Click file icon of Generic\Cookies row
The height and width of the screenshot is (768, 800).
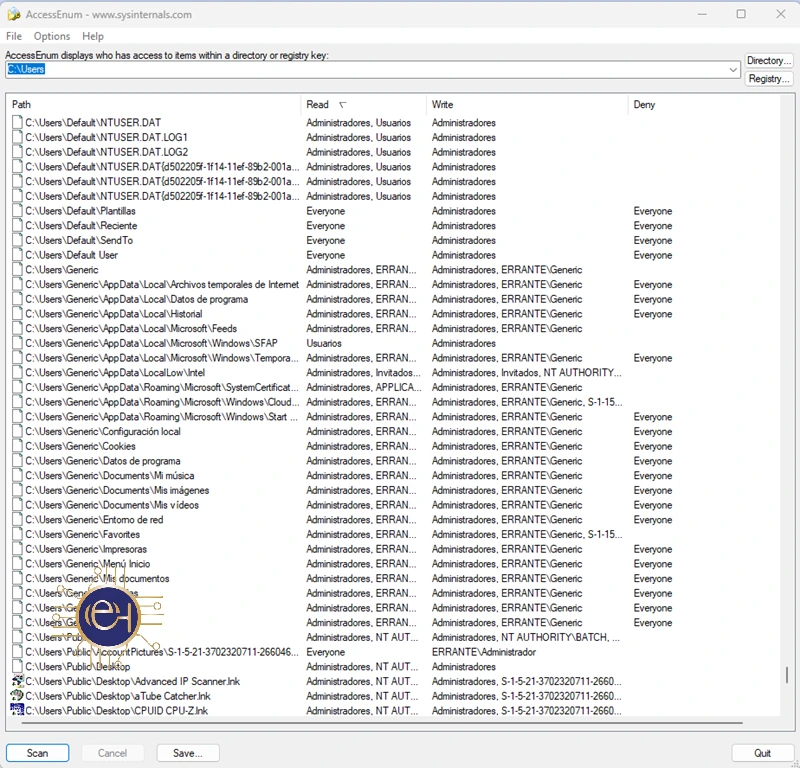[x=17, y=446]
